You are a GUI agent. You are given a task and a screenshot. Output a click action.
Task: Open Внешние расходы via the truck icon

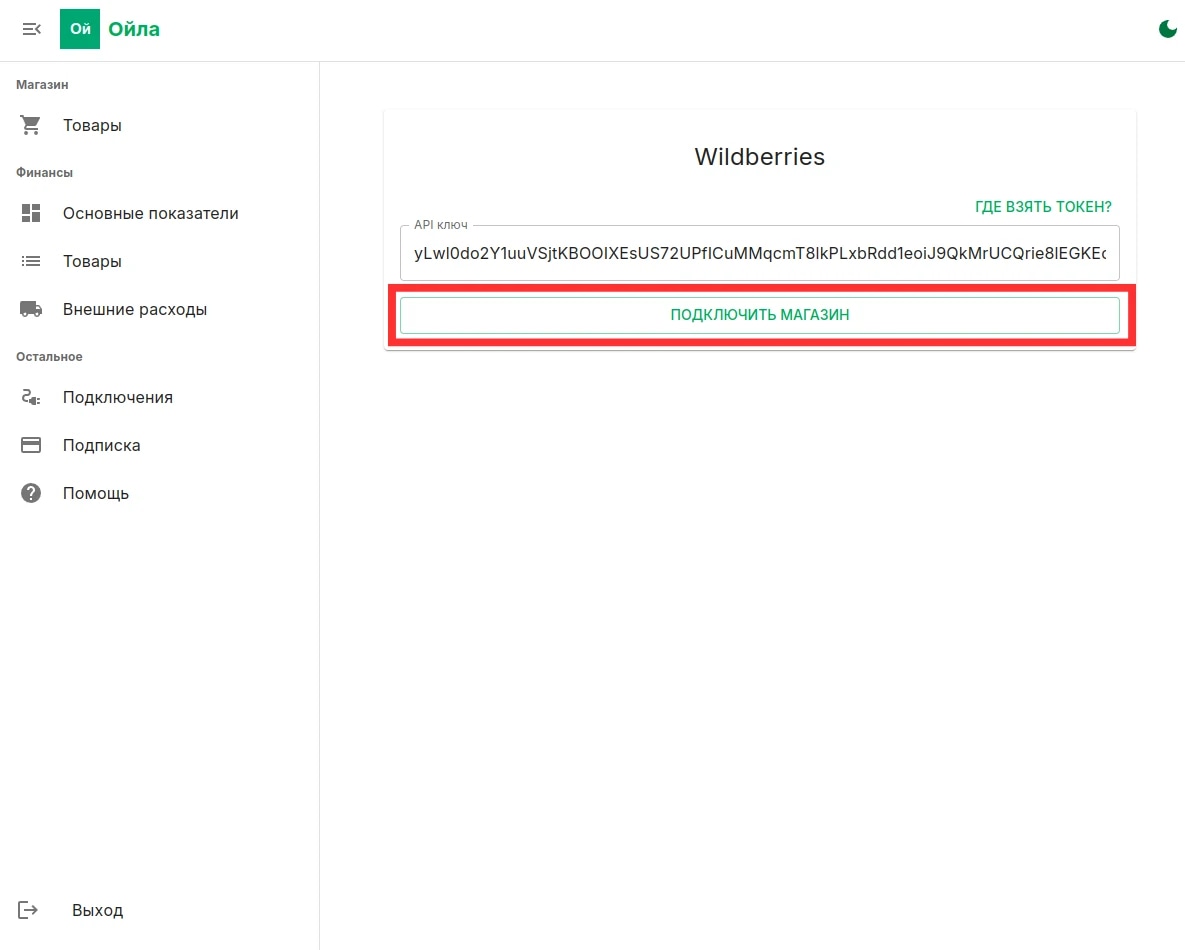31,309
